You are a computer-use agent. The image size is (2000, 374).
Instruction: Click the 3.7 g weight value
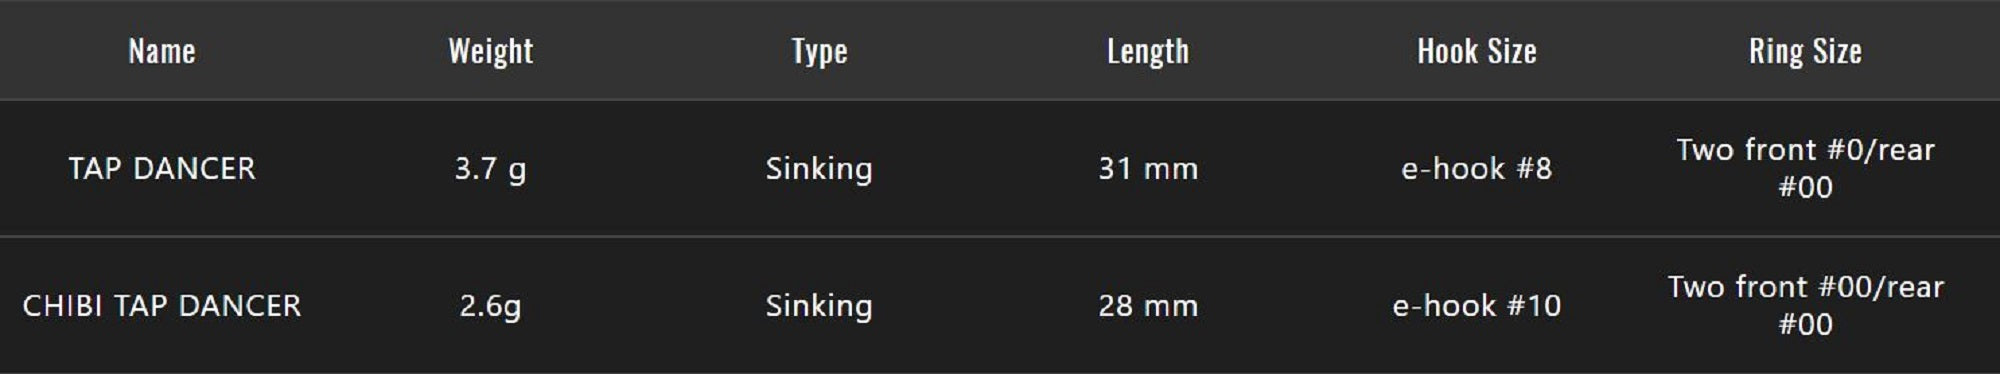[x=490, y=168]
